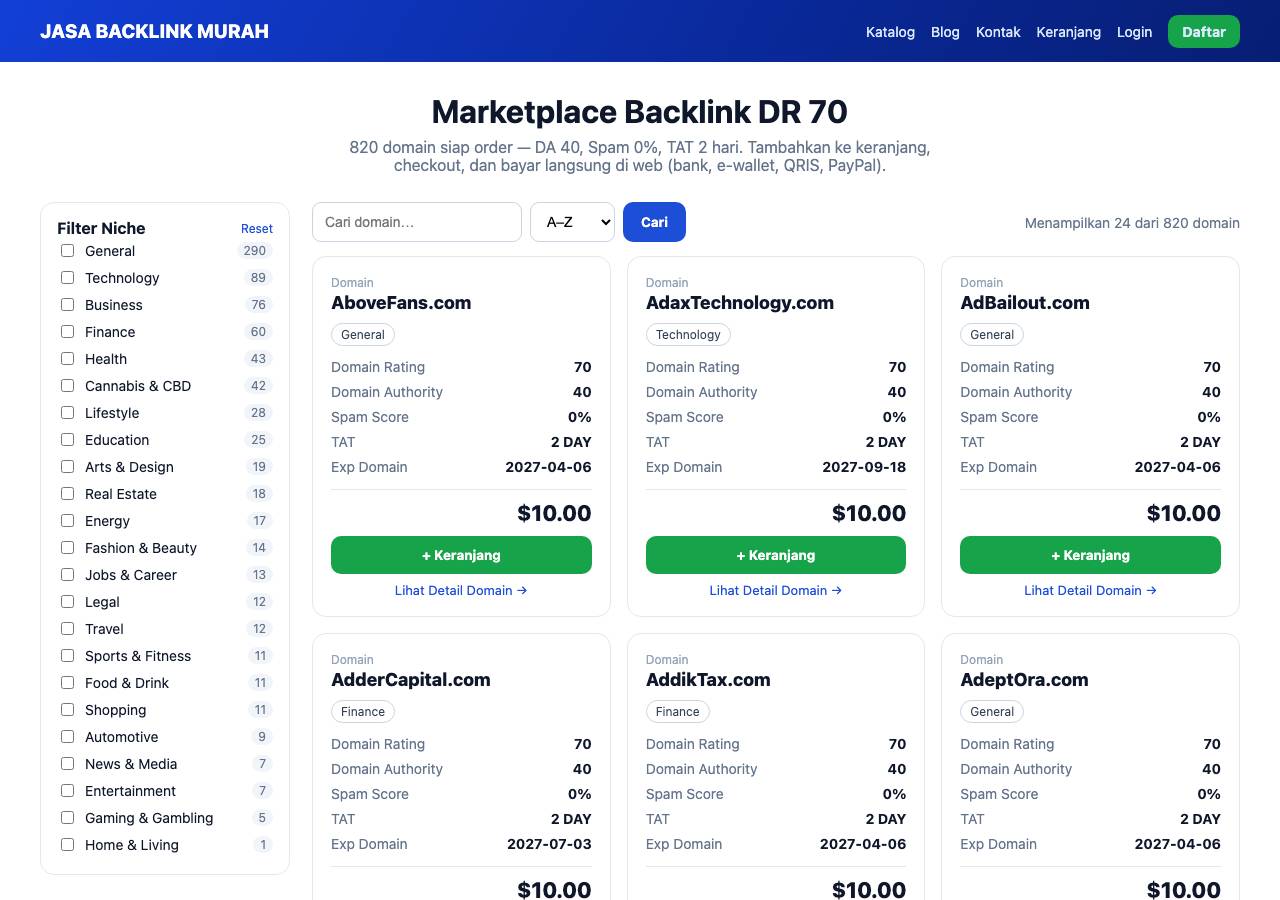Click the Exp Domain date 2027-07-03
Viewport: 1280px width, 900px height.
[x=549, y=844]
